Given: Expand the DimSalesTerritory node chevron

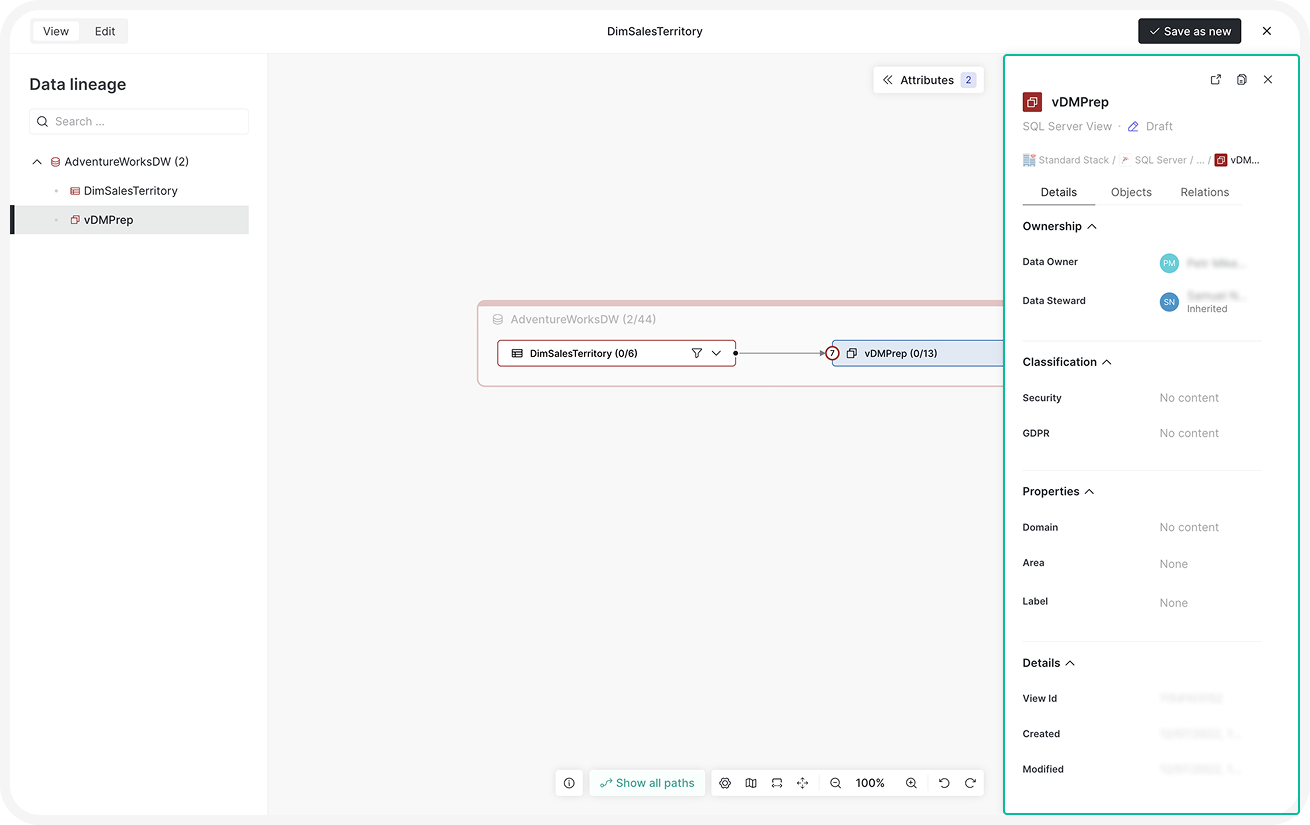Looking at the screenshot, I should [x=716, y=353].
